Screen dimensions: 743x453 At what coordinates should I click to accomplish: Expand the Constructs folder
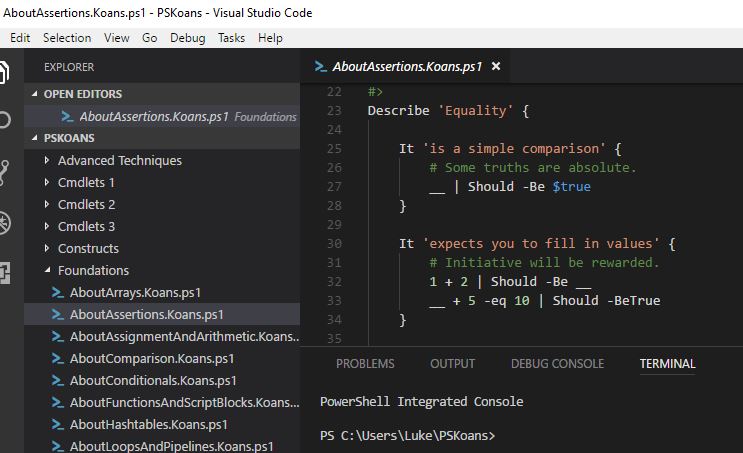[x=46, y=248]
